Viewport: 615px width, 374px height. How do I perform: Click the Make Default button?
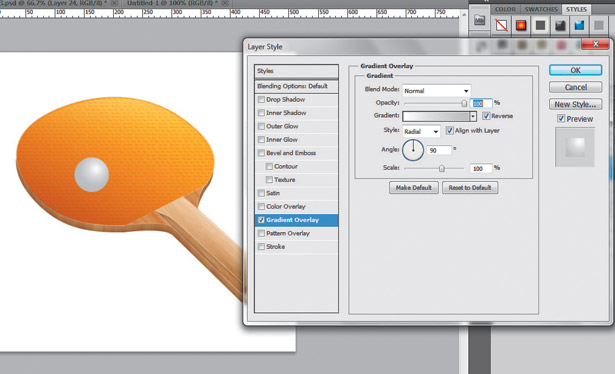[x=414, y=188]
